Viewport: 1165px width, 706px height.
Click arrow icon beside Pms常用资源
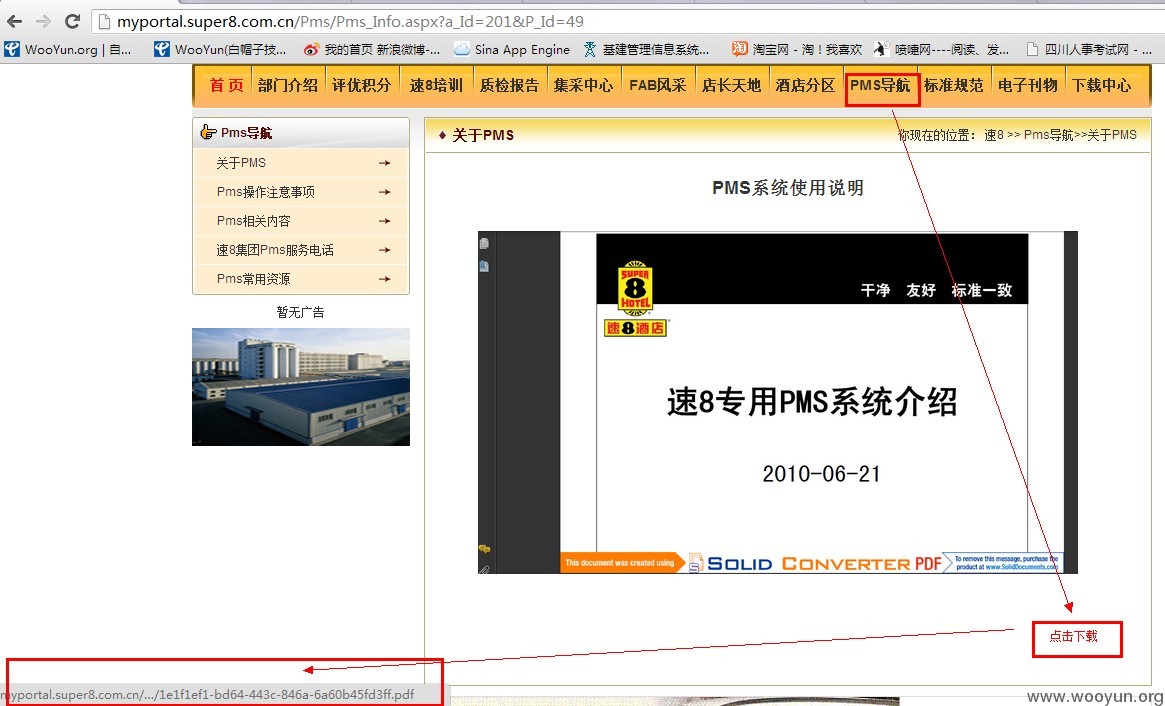click(x=384, y=279)
